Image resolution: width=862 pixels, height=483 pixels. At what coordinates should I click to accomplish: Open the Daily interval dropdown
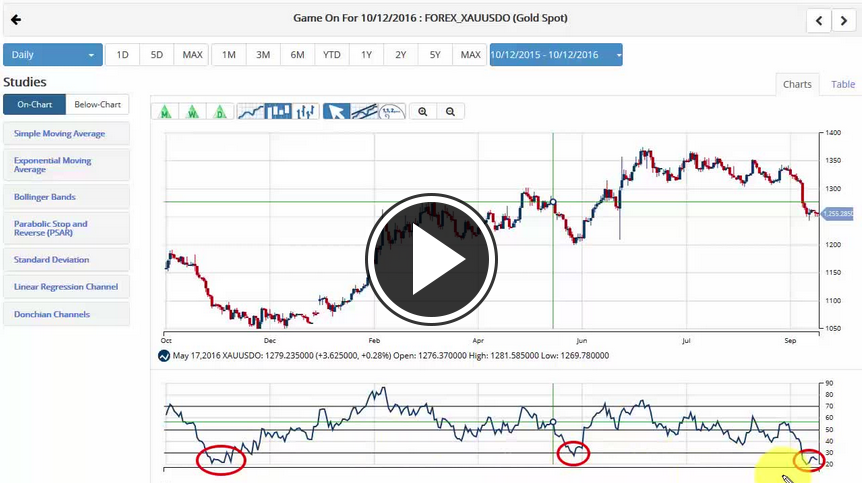click(x=53, y=55)
